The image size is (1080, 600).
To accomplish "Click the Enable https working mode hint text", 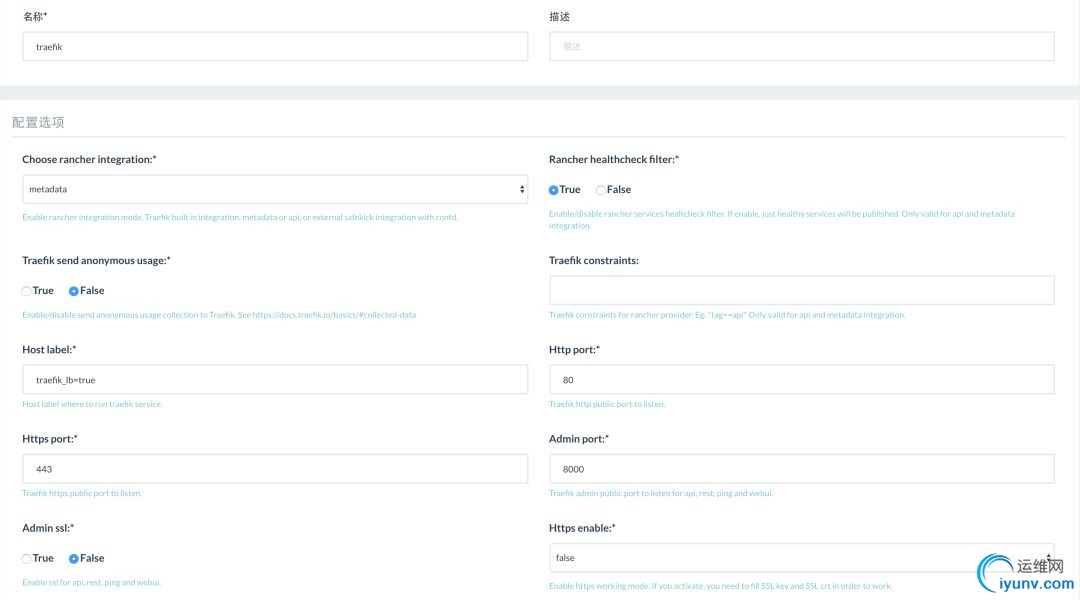I will 720,586.
